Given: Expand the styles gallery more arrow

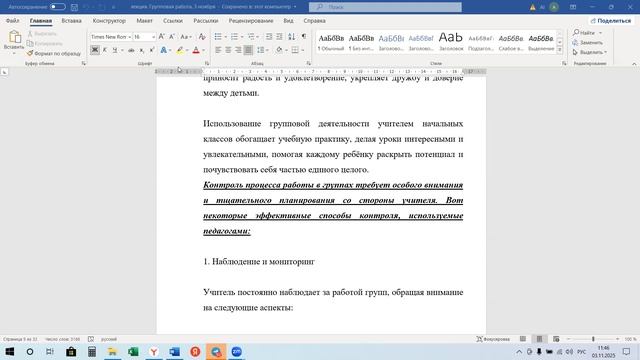Looking at the screenshot, I should pos(560,50).
